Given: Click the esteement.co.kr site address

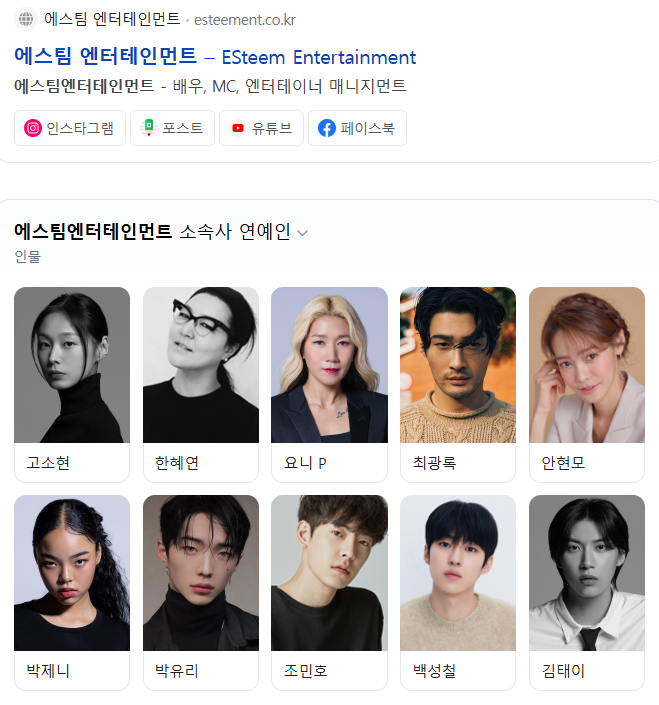Looking at the screenshot, I should click(x=245, y=20).
